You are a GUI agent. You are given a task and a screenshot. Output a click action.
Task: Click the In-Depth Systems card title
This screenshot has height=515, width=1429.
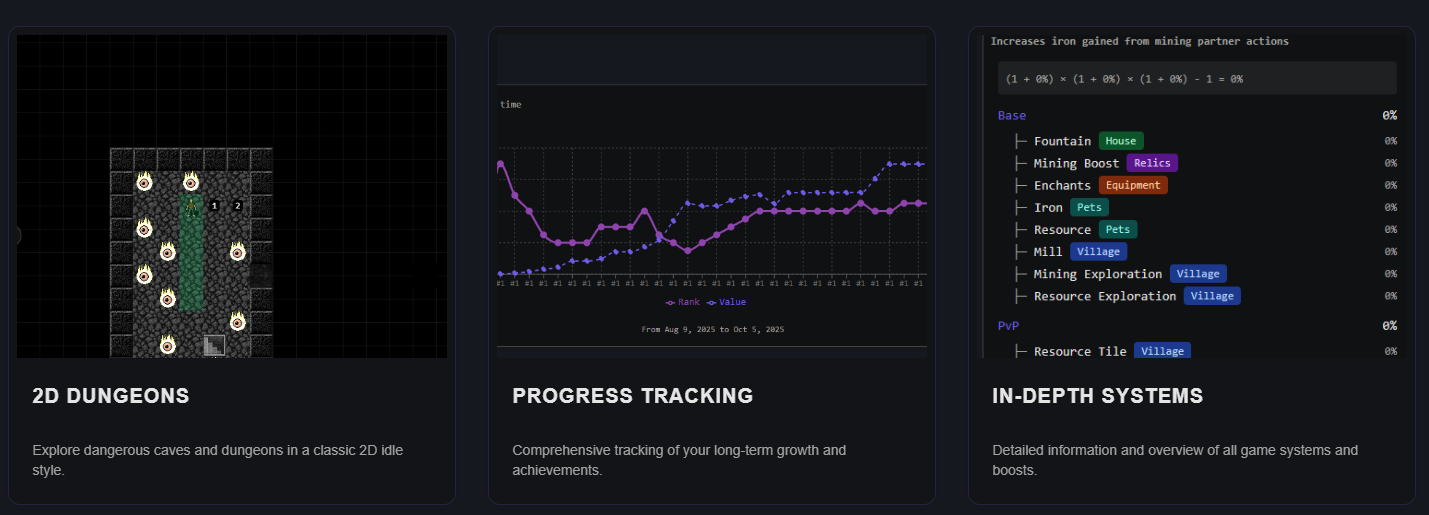[x=1097, y=396]
